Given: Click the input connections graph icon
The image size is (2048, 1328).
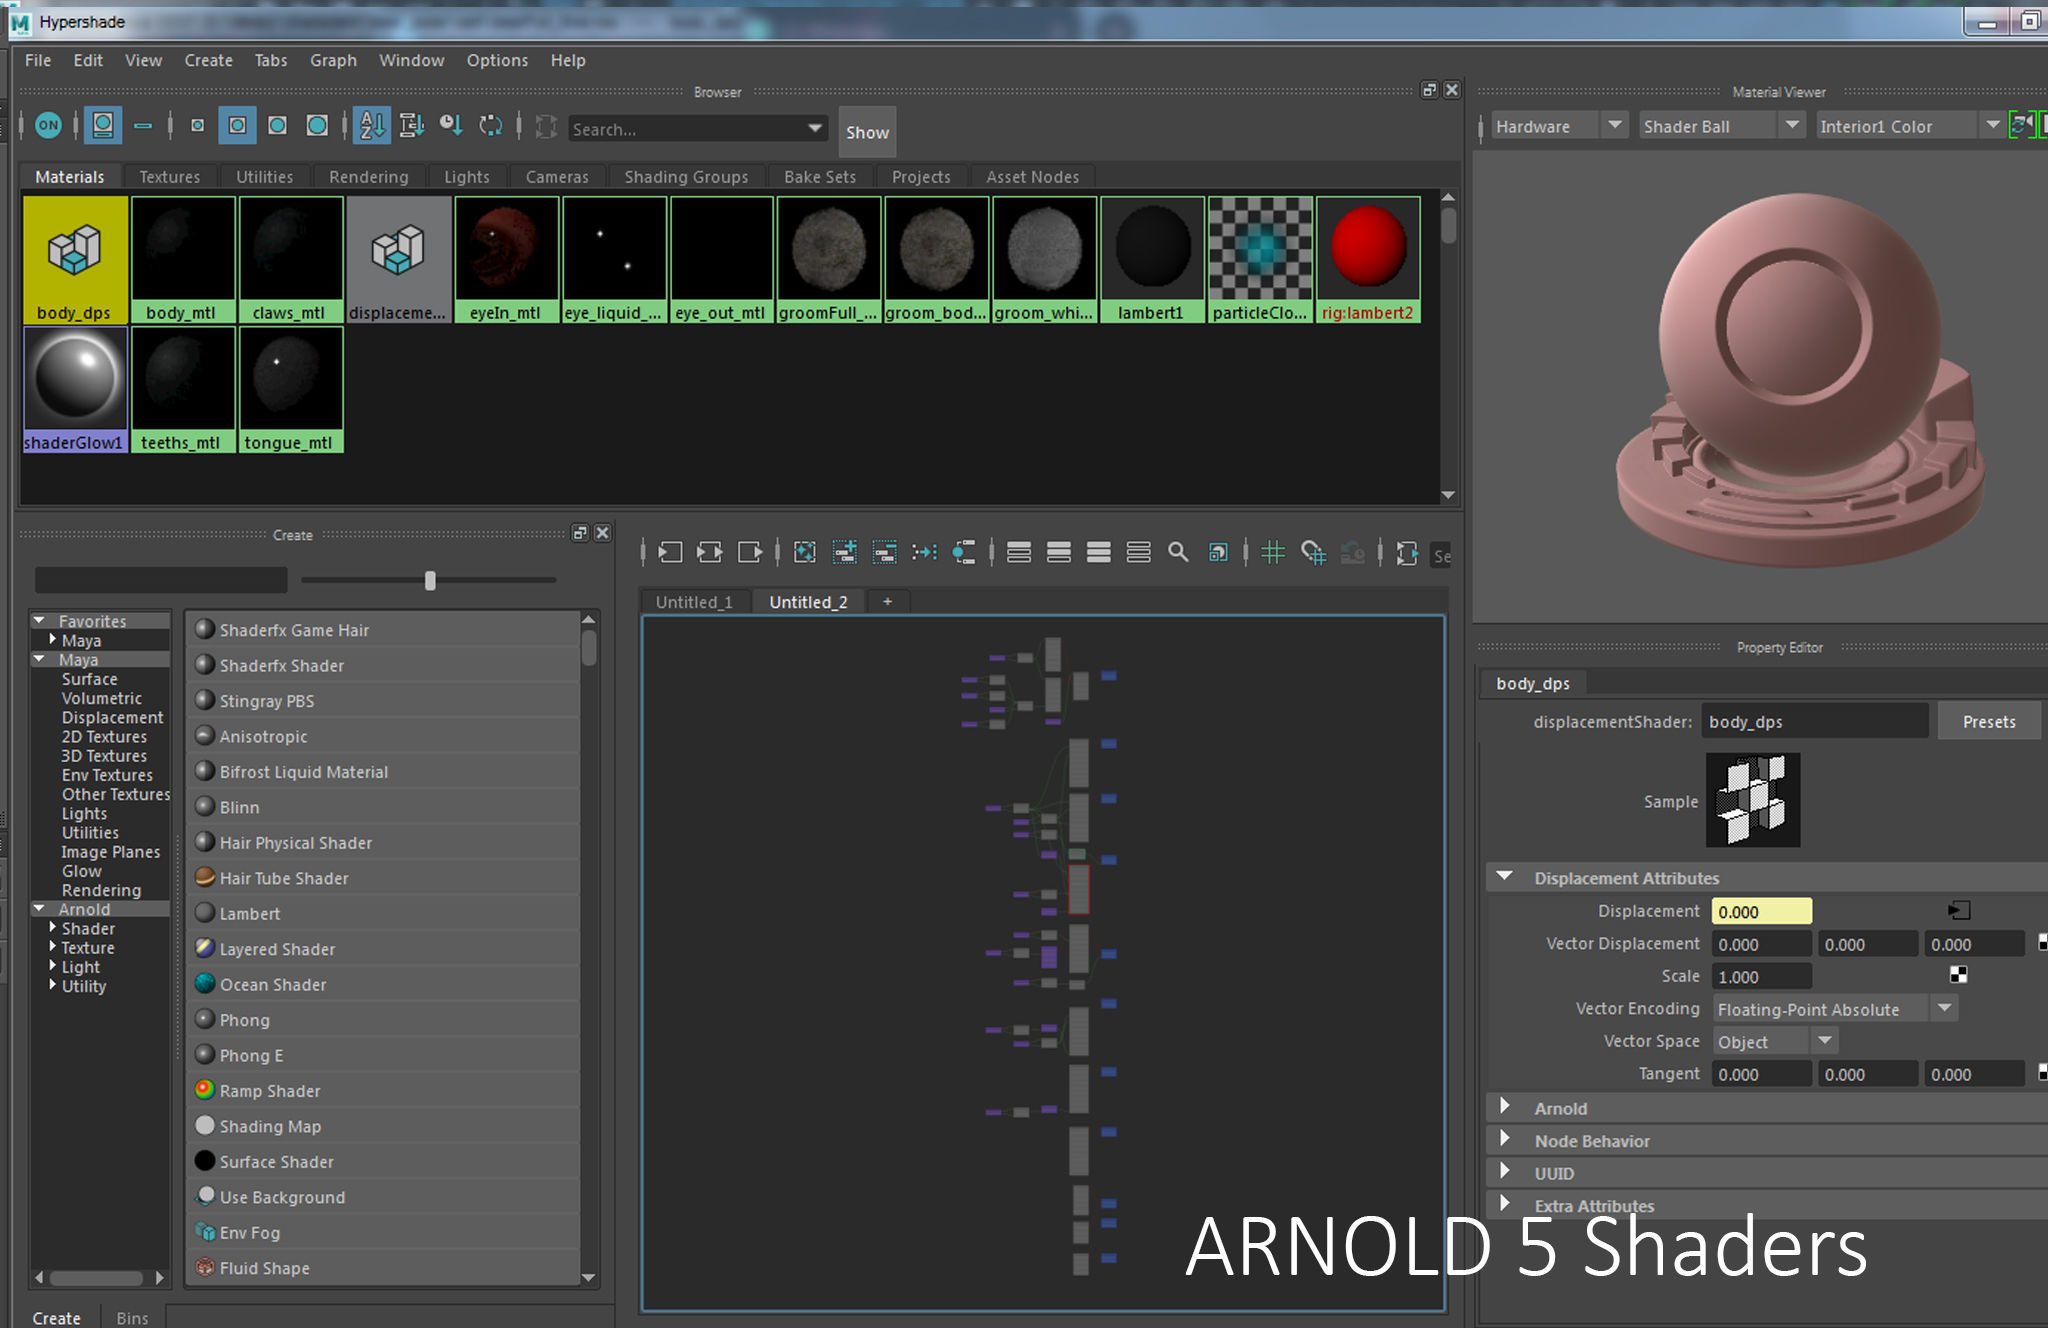Looking at the screenshot, I should tap(670, 553).
